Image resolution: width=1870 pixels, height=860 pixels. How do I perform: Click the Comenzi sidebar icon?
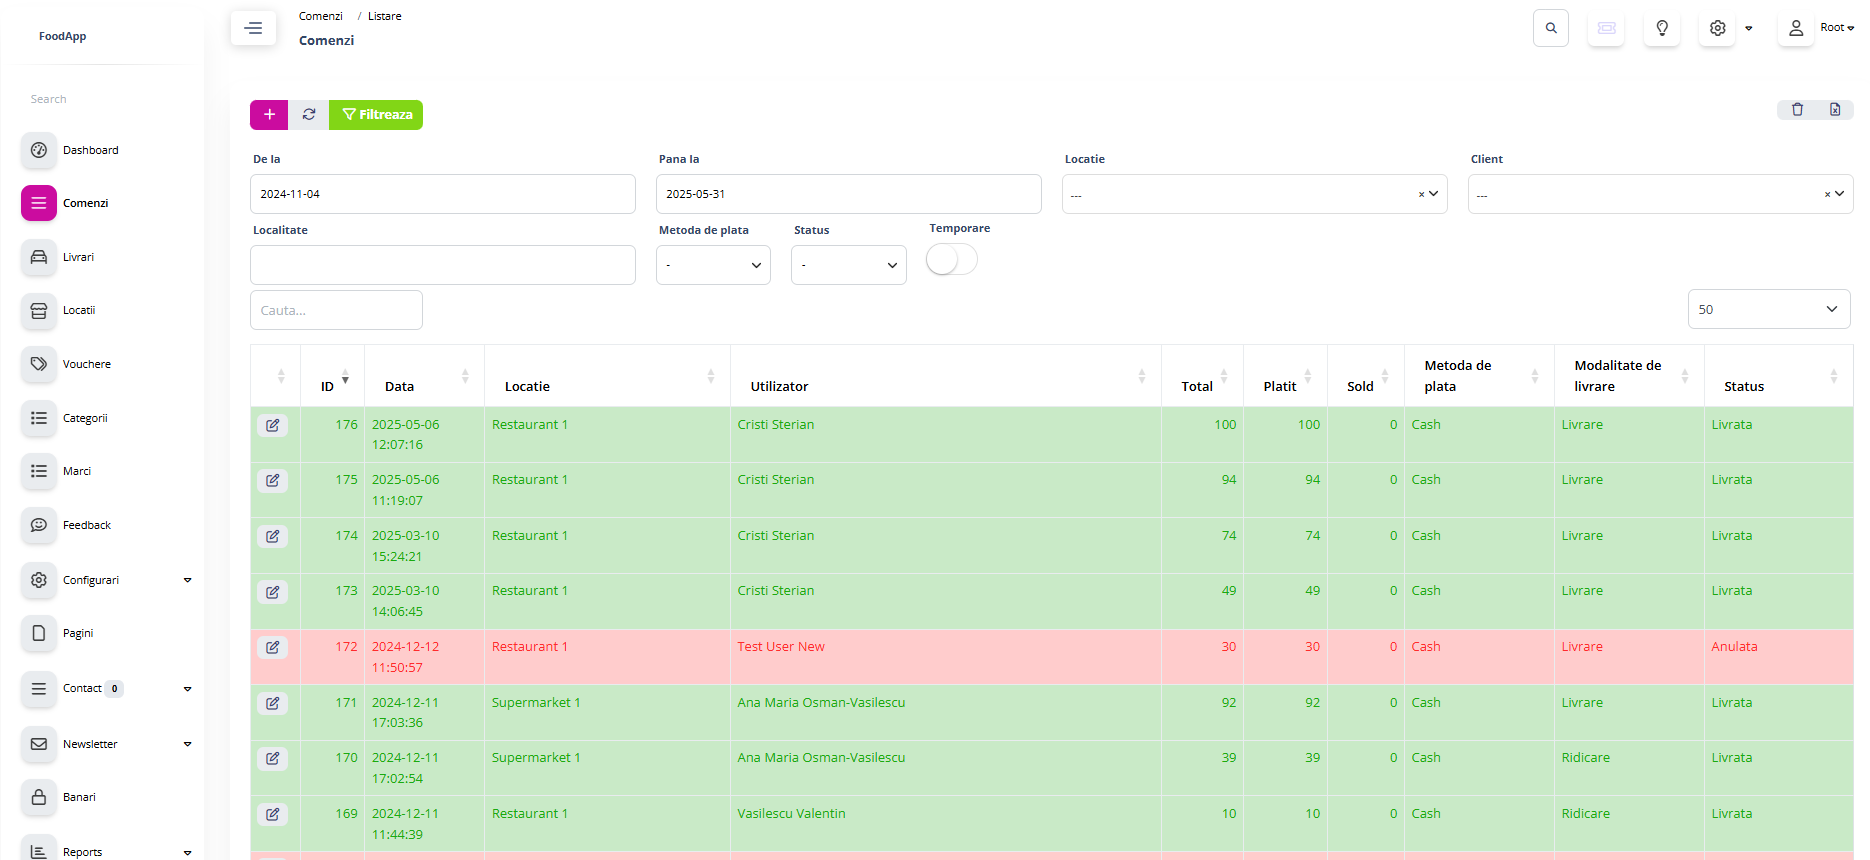39,203
